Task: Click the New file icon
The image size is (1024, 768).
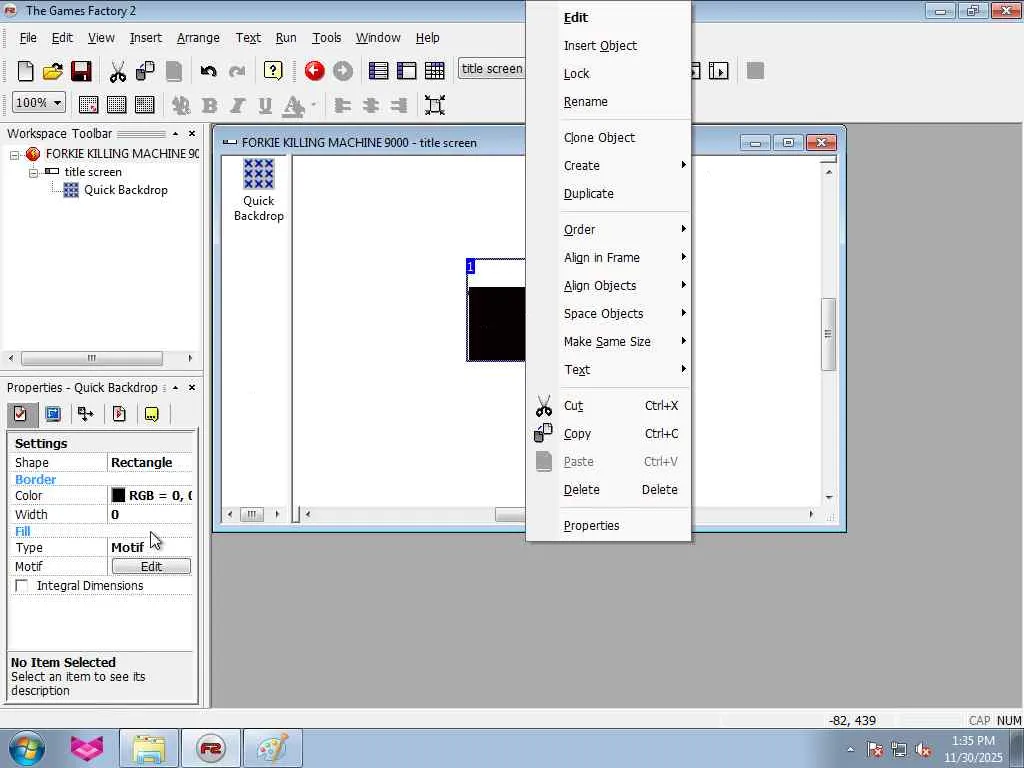Action: pyautogui.click(x=25, y=71)
